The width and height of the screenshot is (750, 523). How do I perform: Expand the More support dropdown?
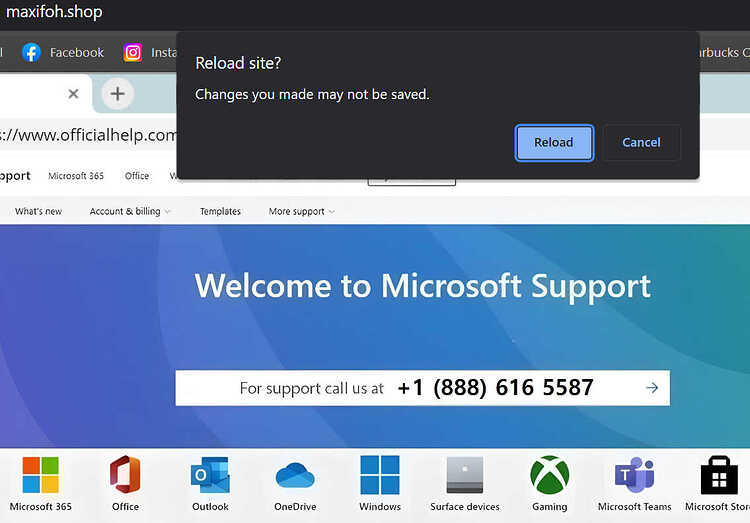point(301,211)
